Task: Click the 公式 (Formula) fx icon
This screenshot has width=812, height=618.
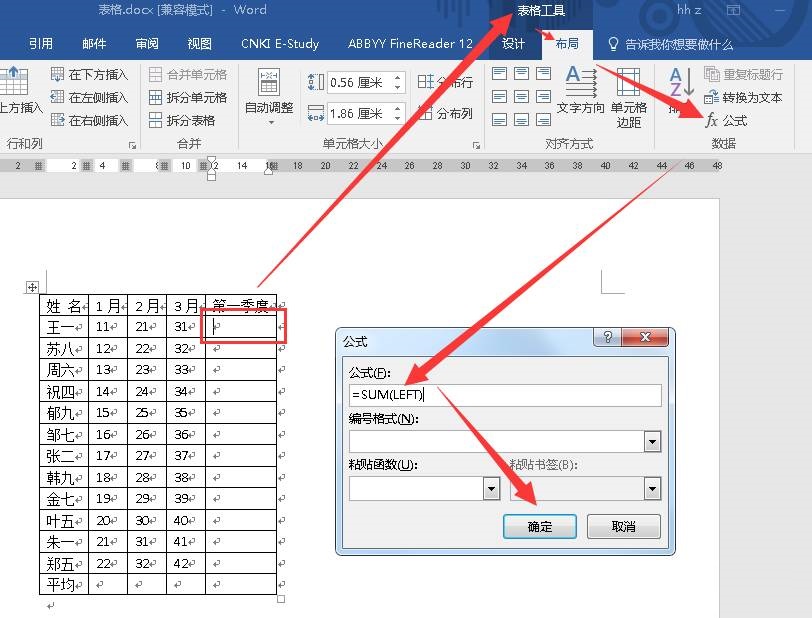Action: (712, 120)
